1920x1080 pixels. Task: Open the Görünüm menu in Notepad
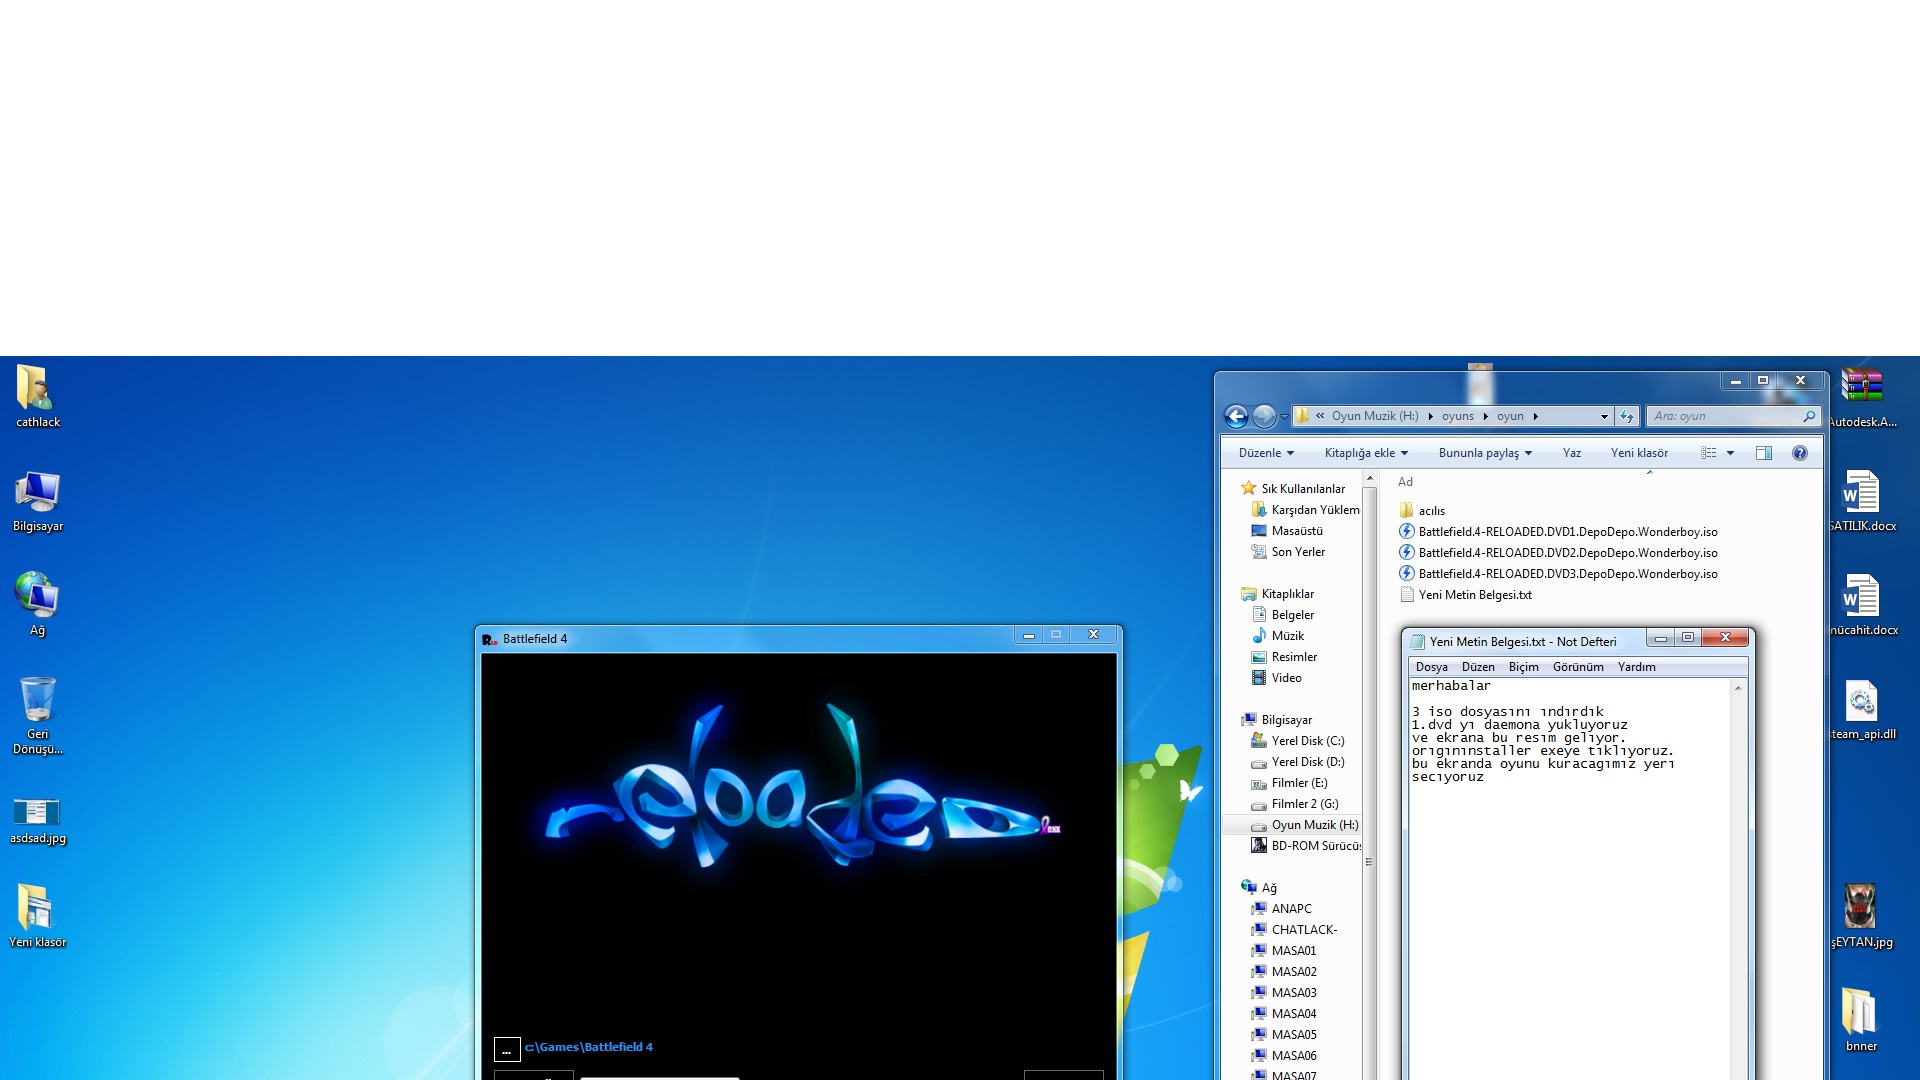click(x=1578, y=667)
